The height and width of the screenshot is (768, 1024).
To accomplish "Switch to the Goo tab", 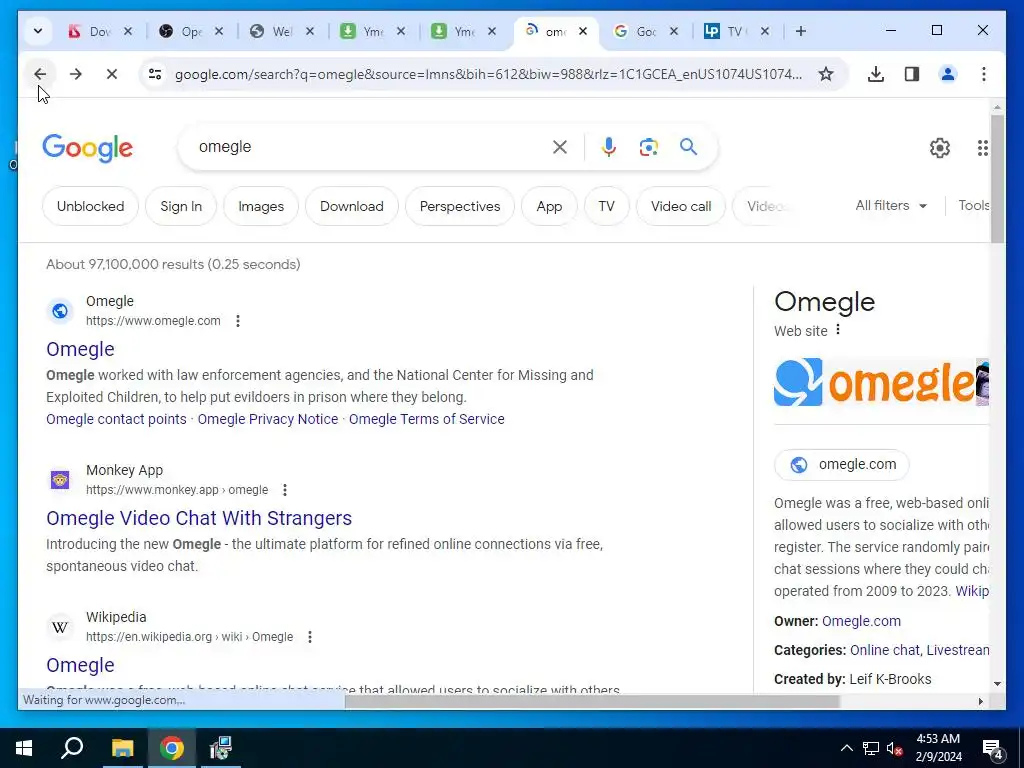I will (x=637, y=31).
